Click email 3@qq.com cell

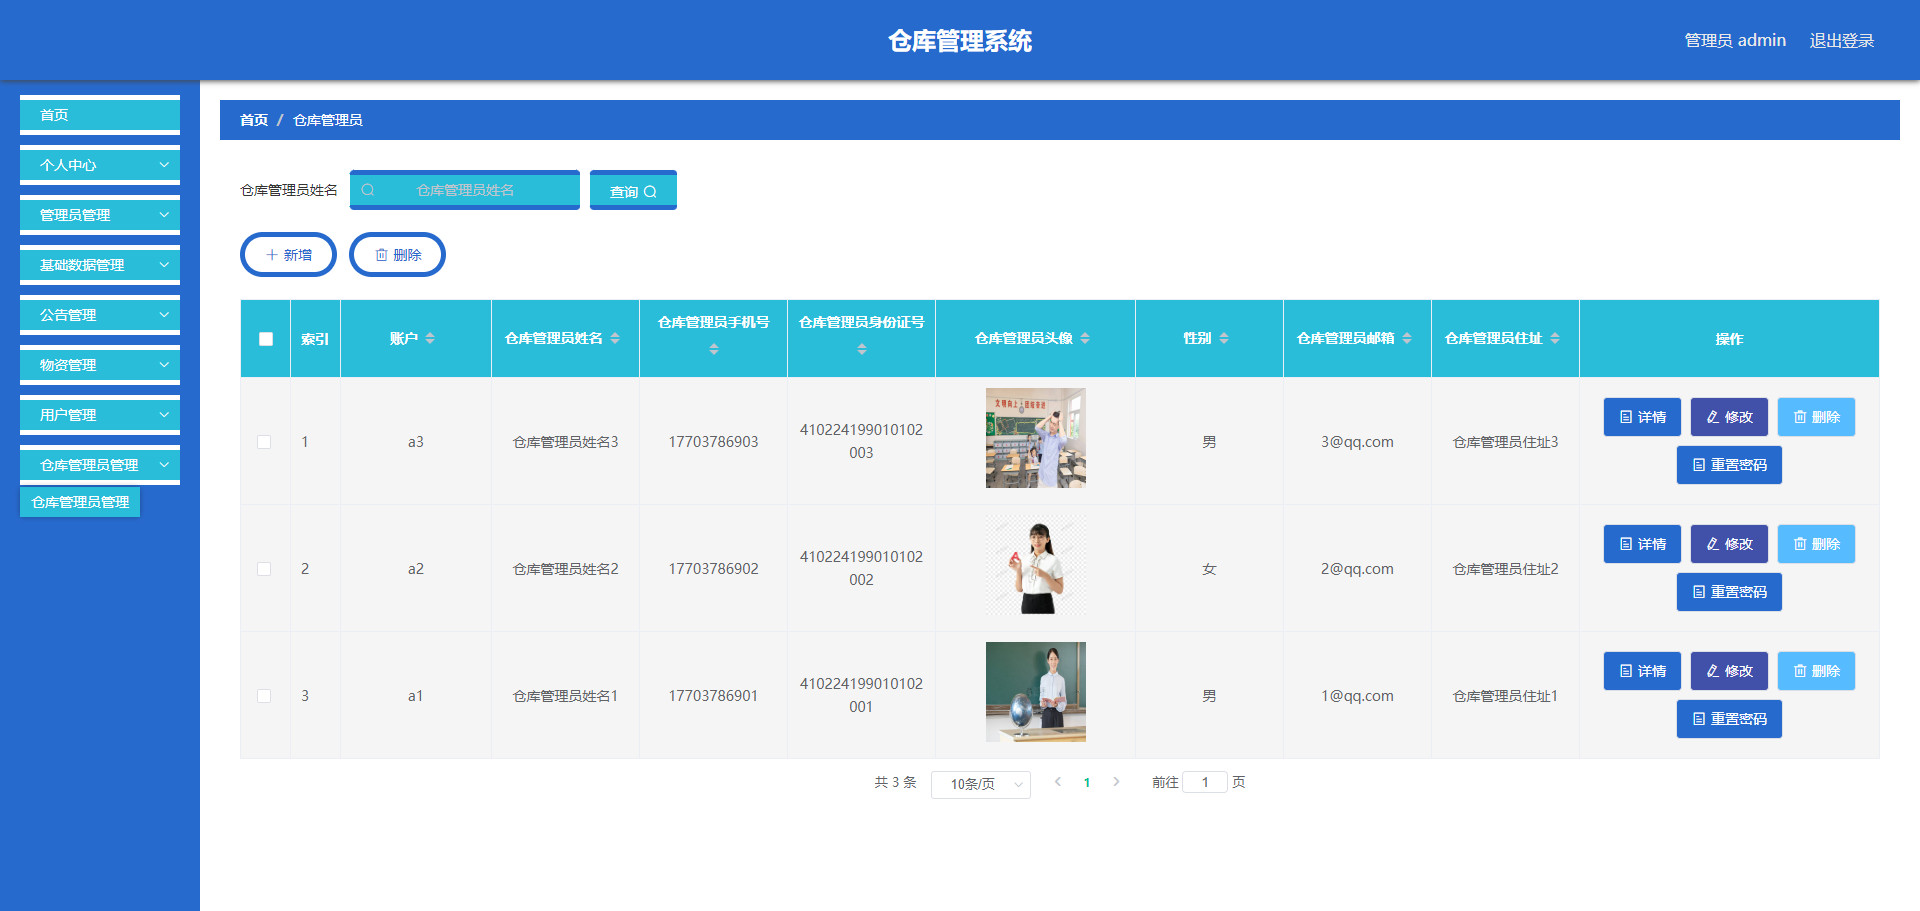click(x=1357, y=442)
